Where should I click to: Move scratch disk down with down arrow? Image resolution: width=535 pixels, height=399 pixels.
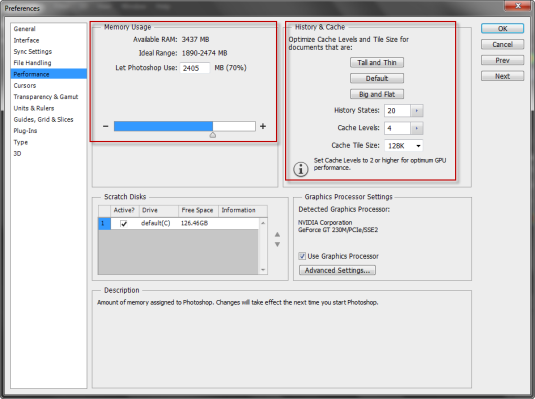pyautogui.click(x=277, y=244)
